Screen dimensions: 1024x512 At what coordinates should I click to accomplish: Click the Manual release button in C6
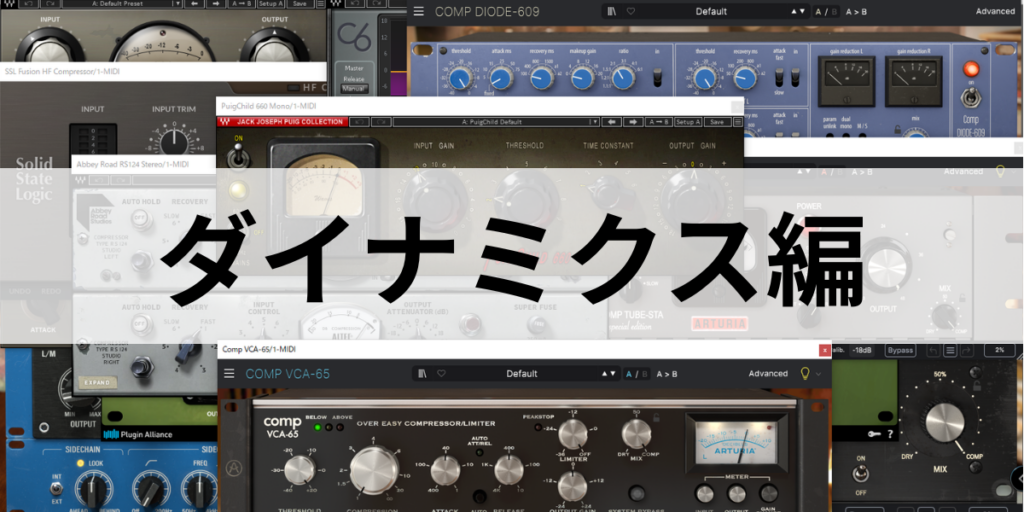354,88
